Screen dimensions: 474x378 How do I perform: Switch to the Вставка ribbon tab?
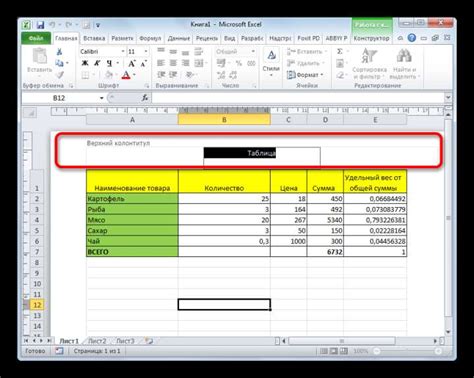pos(94,38)
